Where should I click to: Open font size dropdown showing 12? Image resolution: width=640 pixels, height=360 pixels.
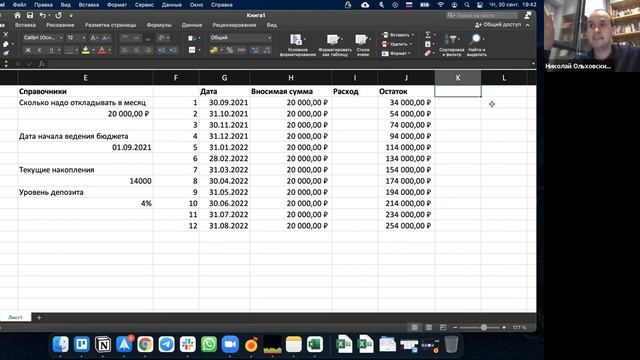click(x=76, y=38)
